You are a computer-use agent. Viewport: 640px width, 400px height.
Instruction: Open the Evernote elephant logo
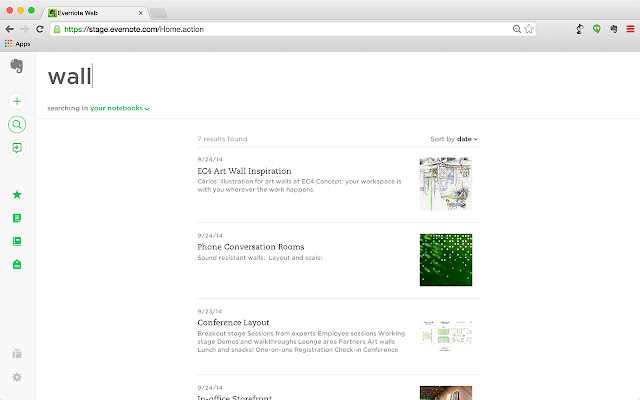pyautogui.click(x=17, y=66)
